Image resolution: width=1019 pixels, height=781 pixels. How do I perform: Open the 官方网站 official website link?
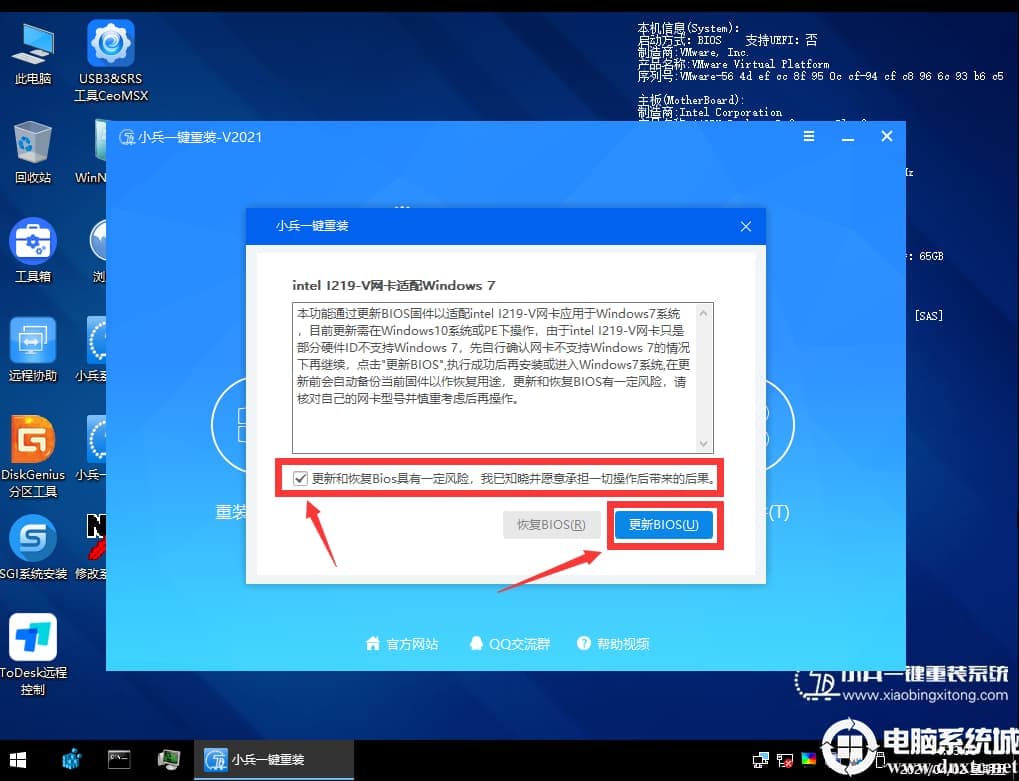pos(403,643)
